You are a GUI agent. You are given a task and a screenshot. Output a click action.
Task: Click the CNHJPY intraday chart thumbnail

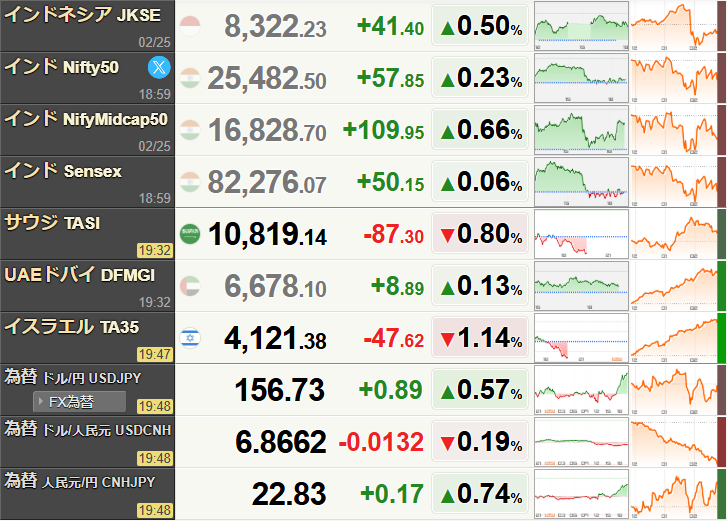pos(581,493)
